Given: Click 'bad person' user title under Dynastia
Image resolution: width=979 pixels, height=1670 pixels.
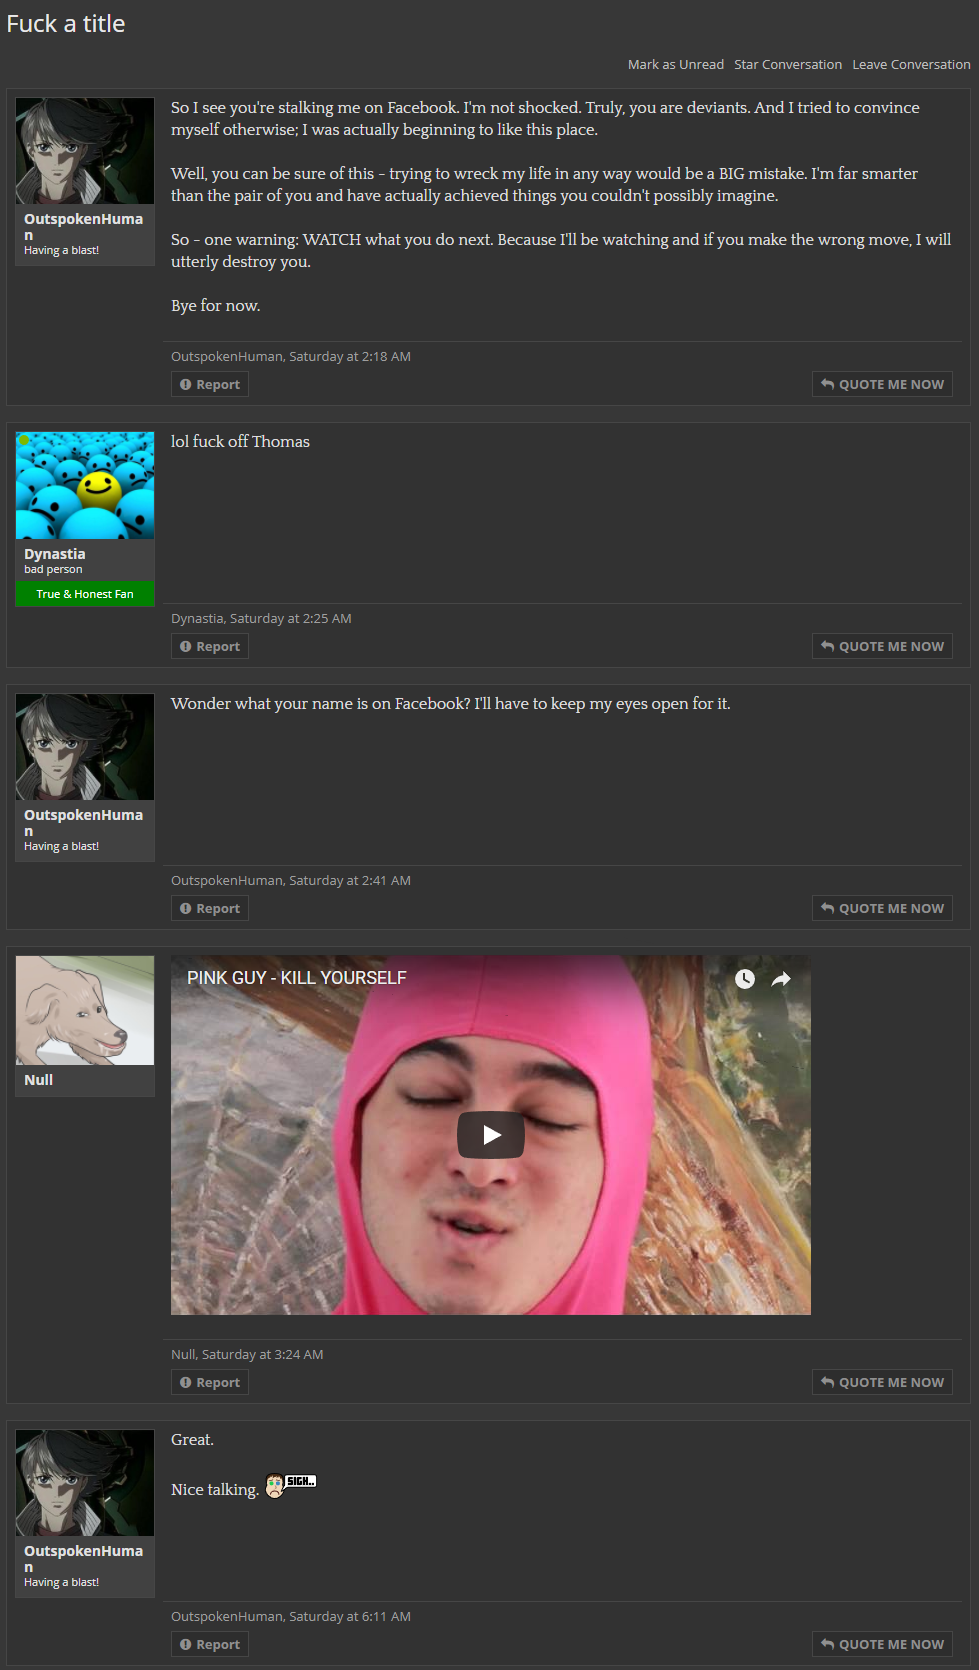Looking at the screenshot, I should (x=53, y=569).
